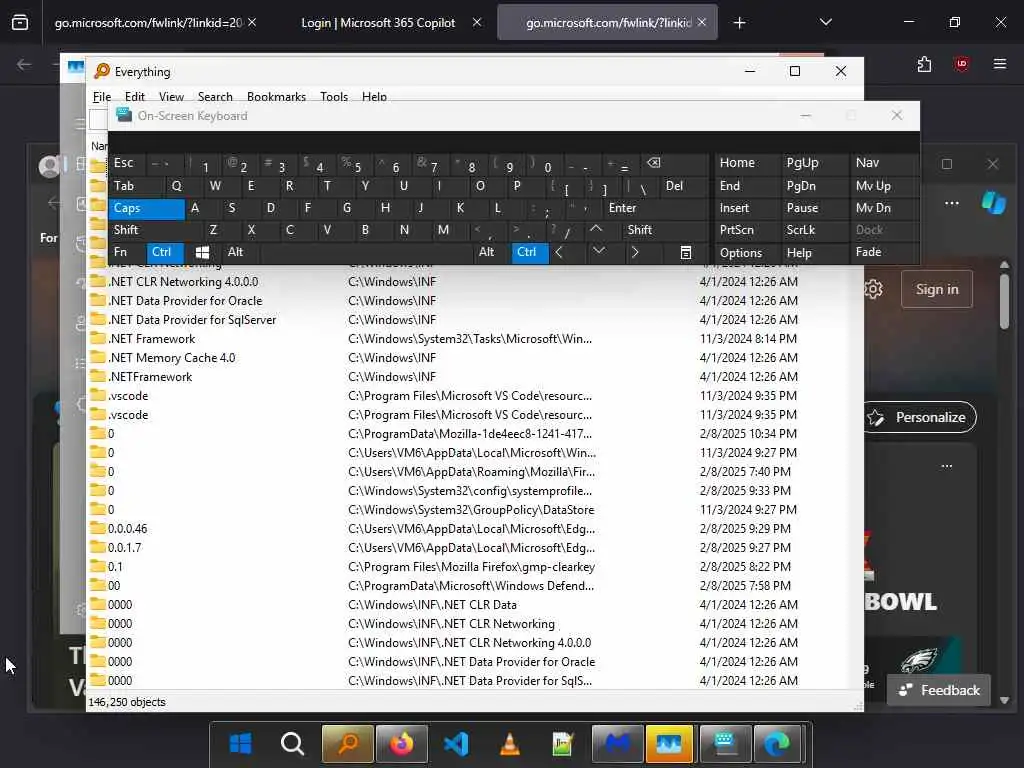Screen dimensions: 1024x768
Task: Open the browser hamburger menu
Action: point(1000,64)
